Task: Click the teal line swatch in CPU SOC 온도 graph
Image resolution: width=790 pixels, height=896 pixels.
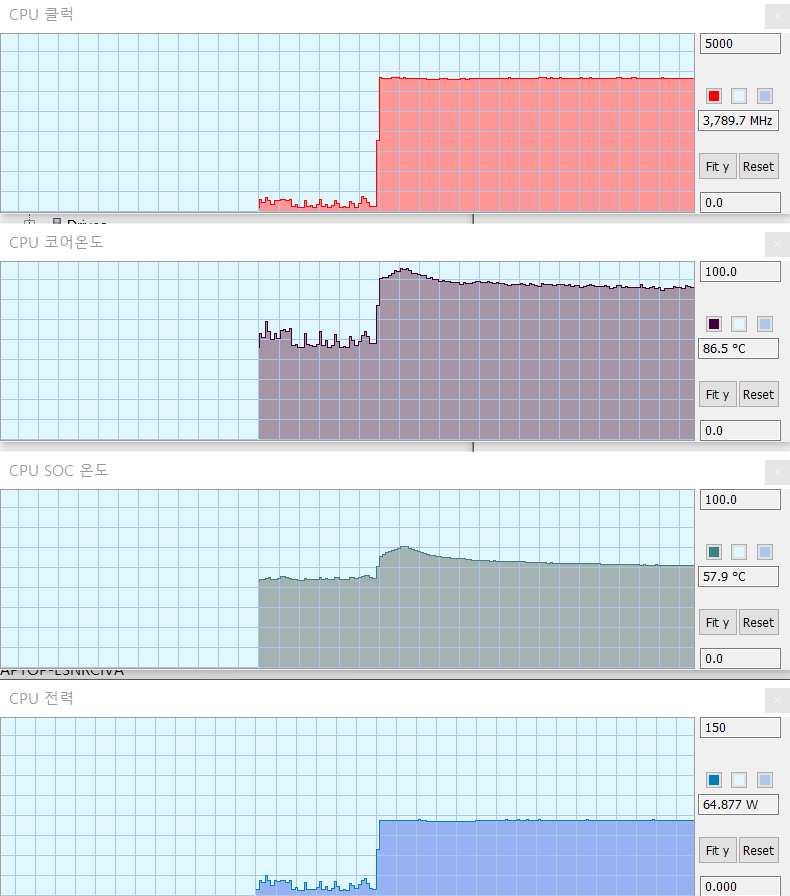Action: pos(713,552)
